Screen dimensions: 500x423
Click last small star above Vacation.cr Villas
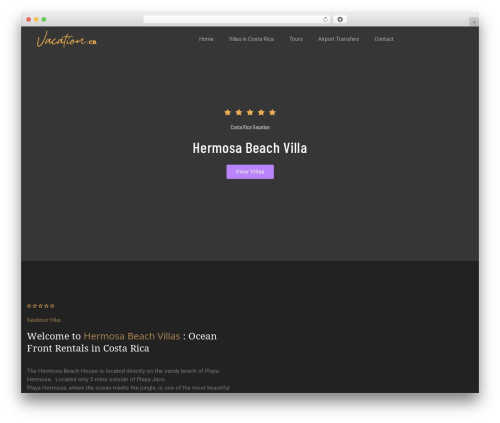pyautogui.click(x=52, y=306)
